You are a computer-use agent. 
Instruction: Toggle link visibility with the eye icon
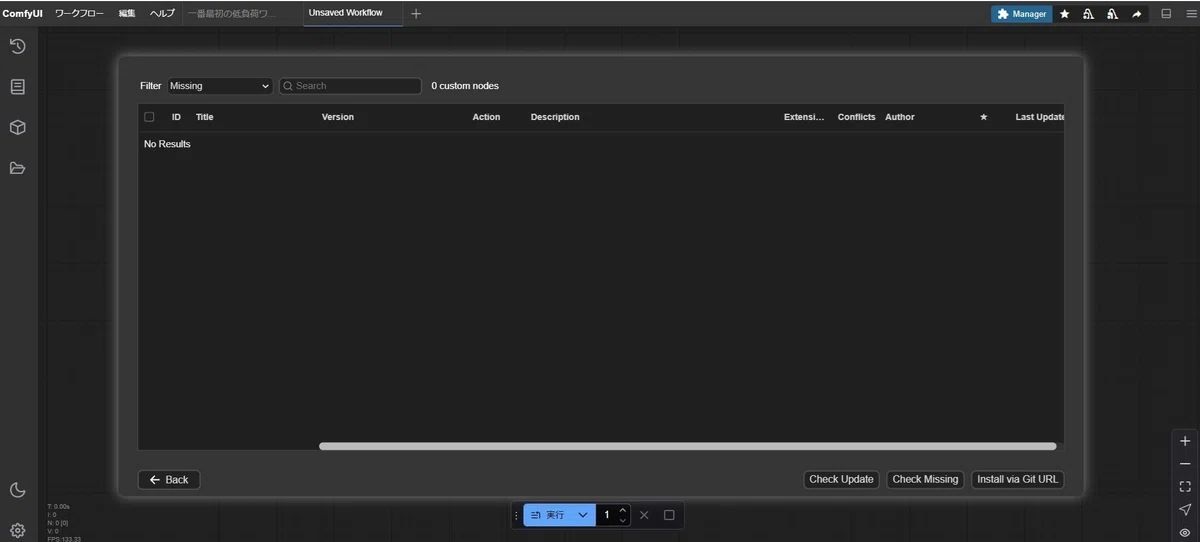(1185, 532)
